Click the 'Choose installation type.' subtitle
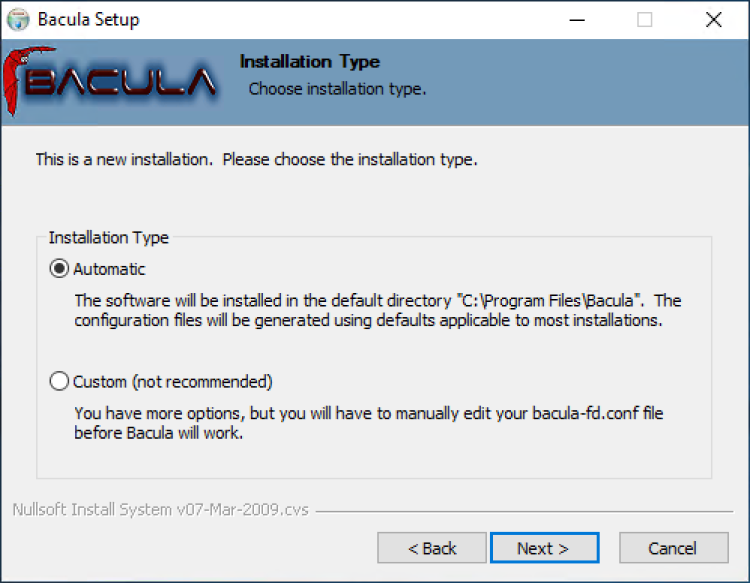Viewport: 750px width, 583px height. click(x=337, y=89)
